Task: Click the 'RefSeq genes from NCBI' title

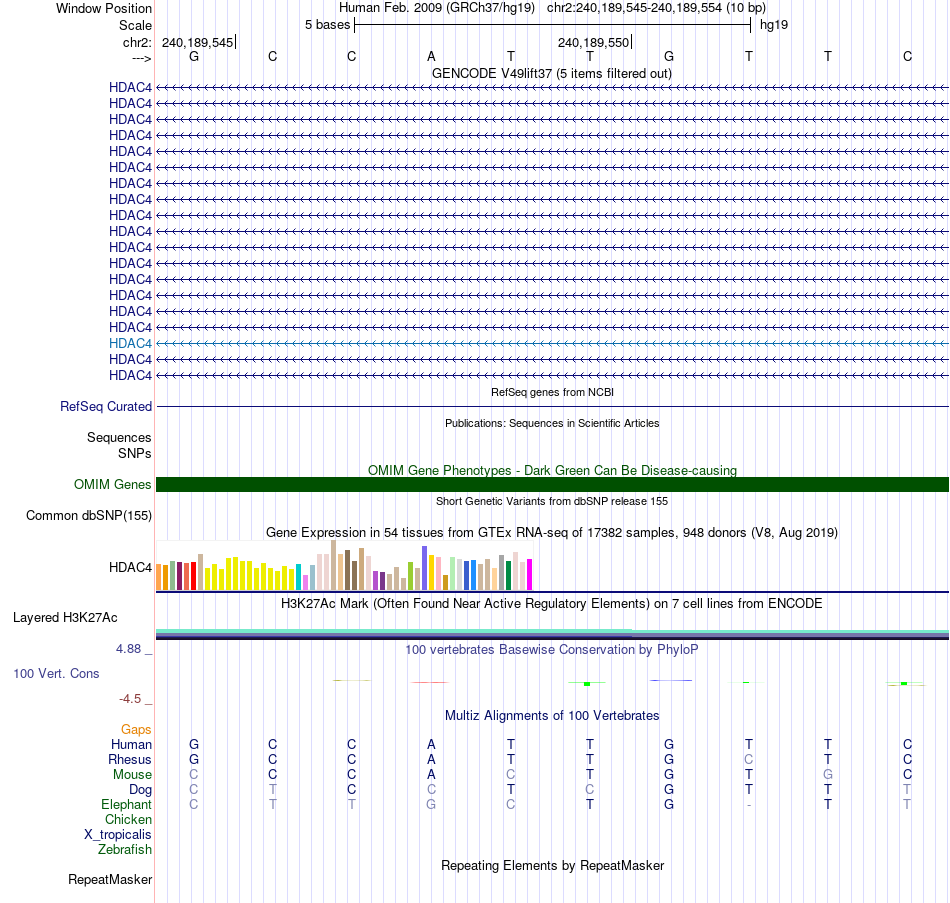Action: 552,392
